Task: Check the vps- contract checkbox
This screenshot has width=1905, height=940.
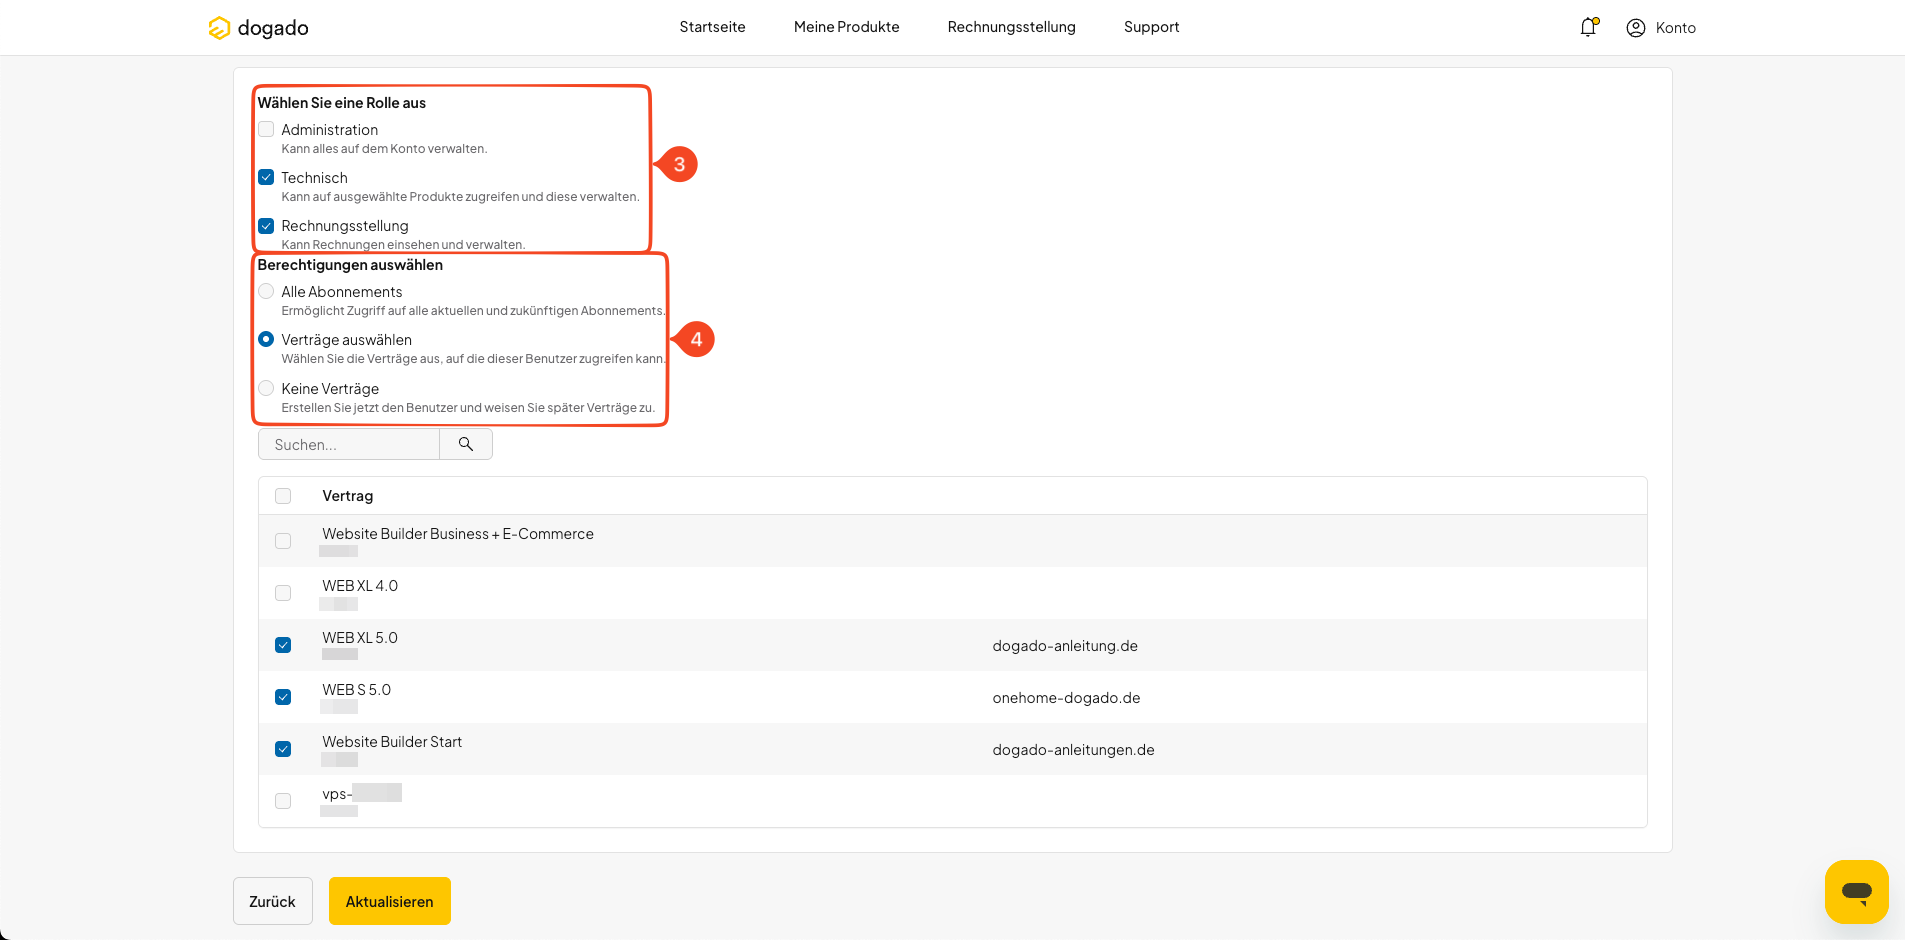Action: tap(283, 801)
